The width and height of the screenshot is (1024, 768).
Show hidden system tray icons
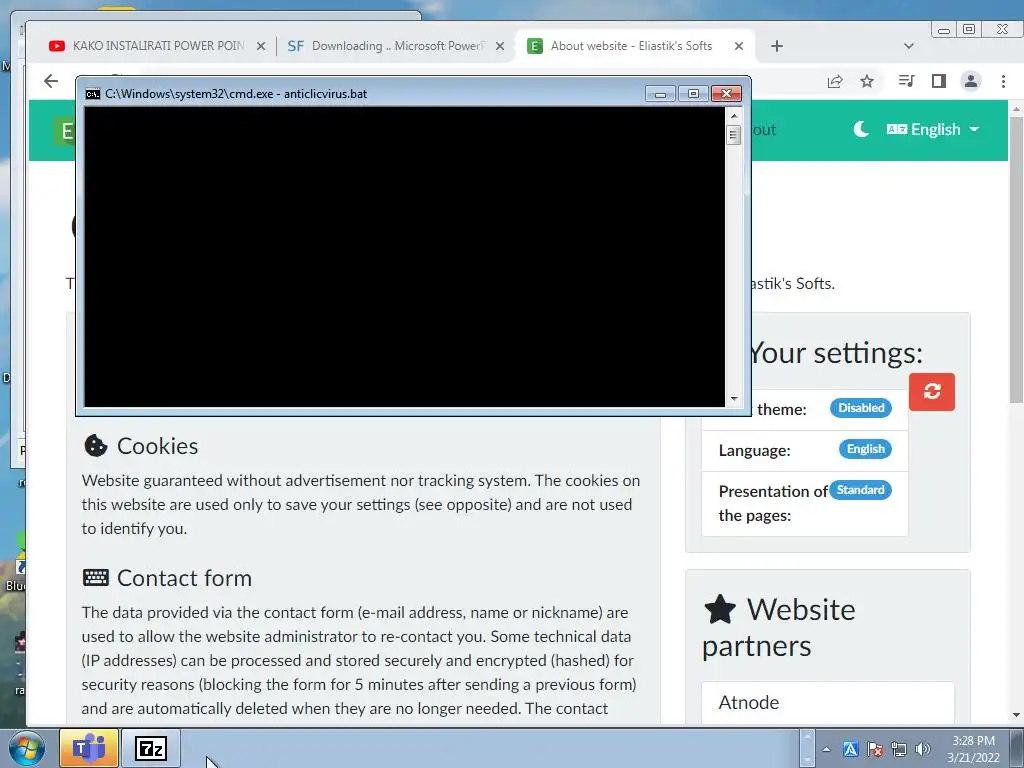[826, 750]
